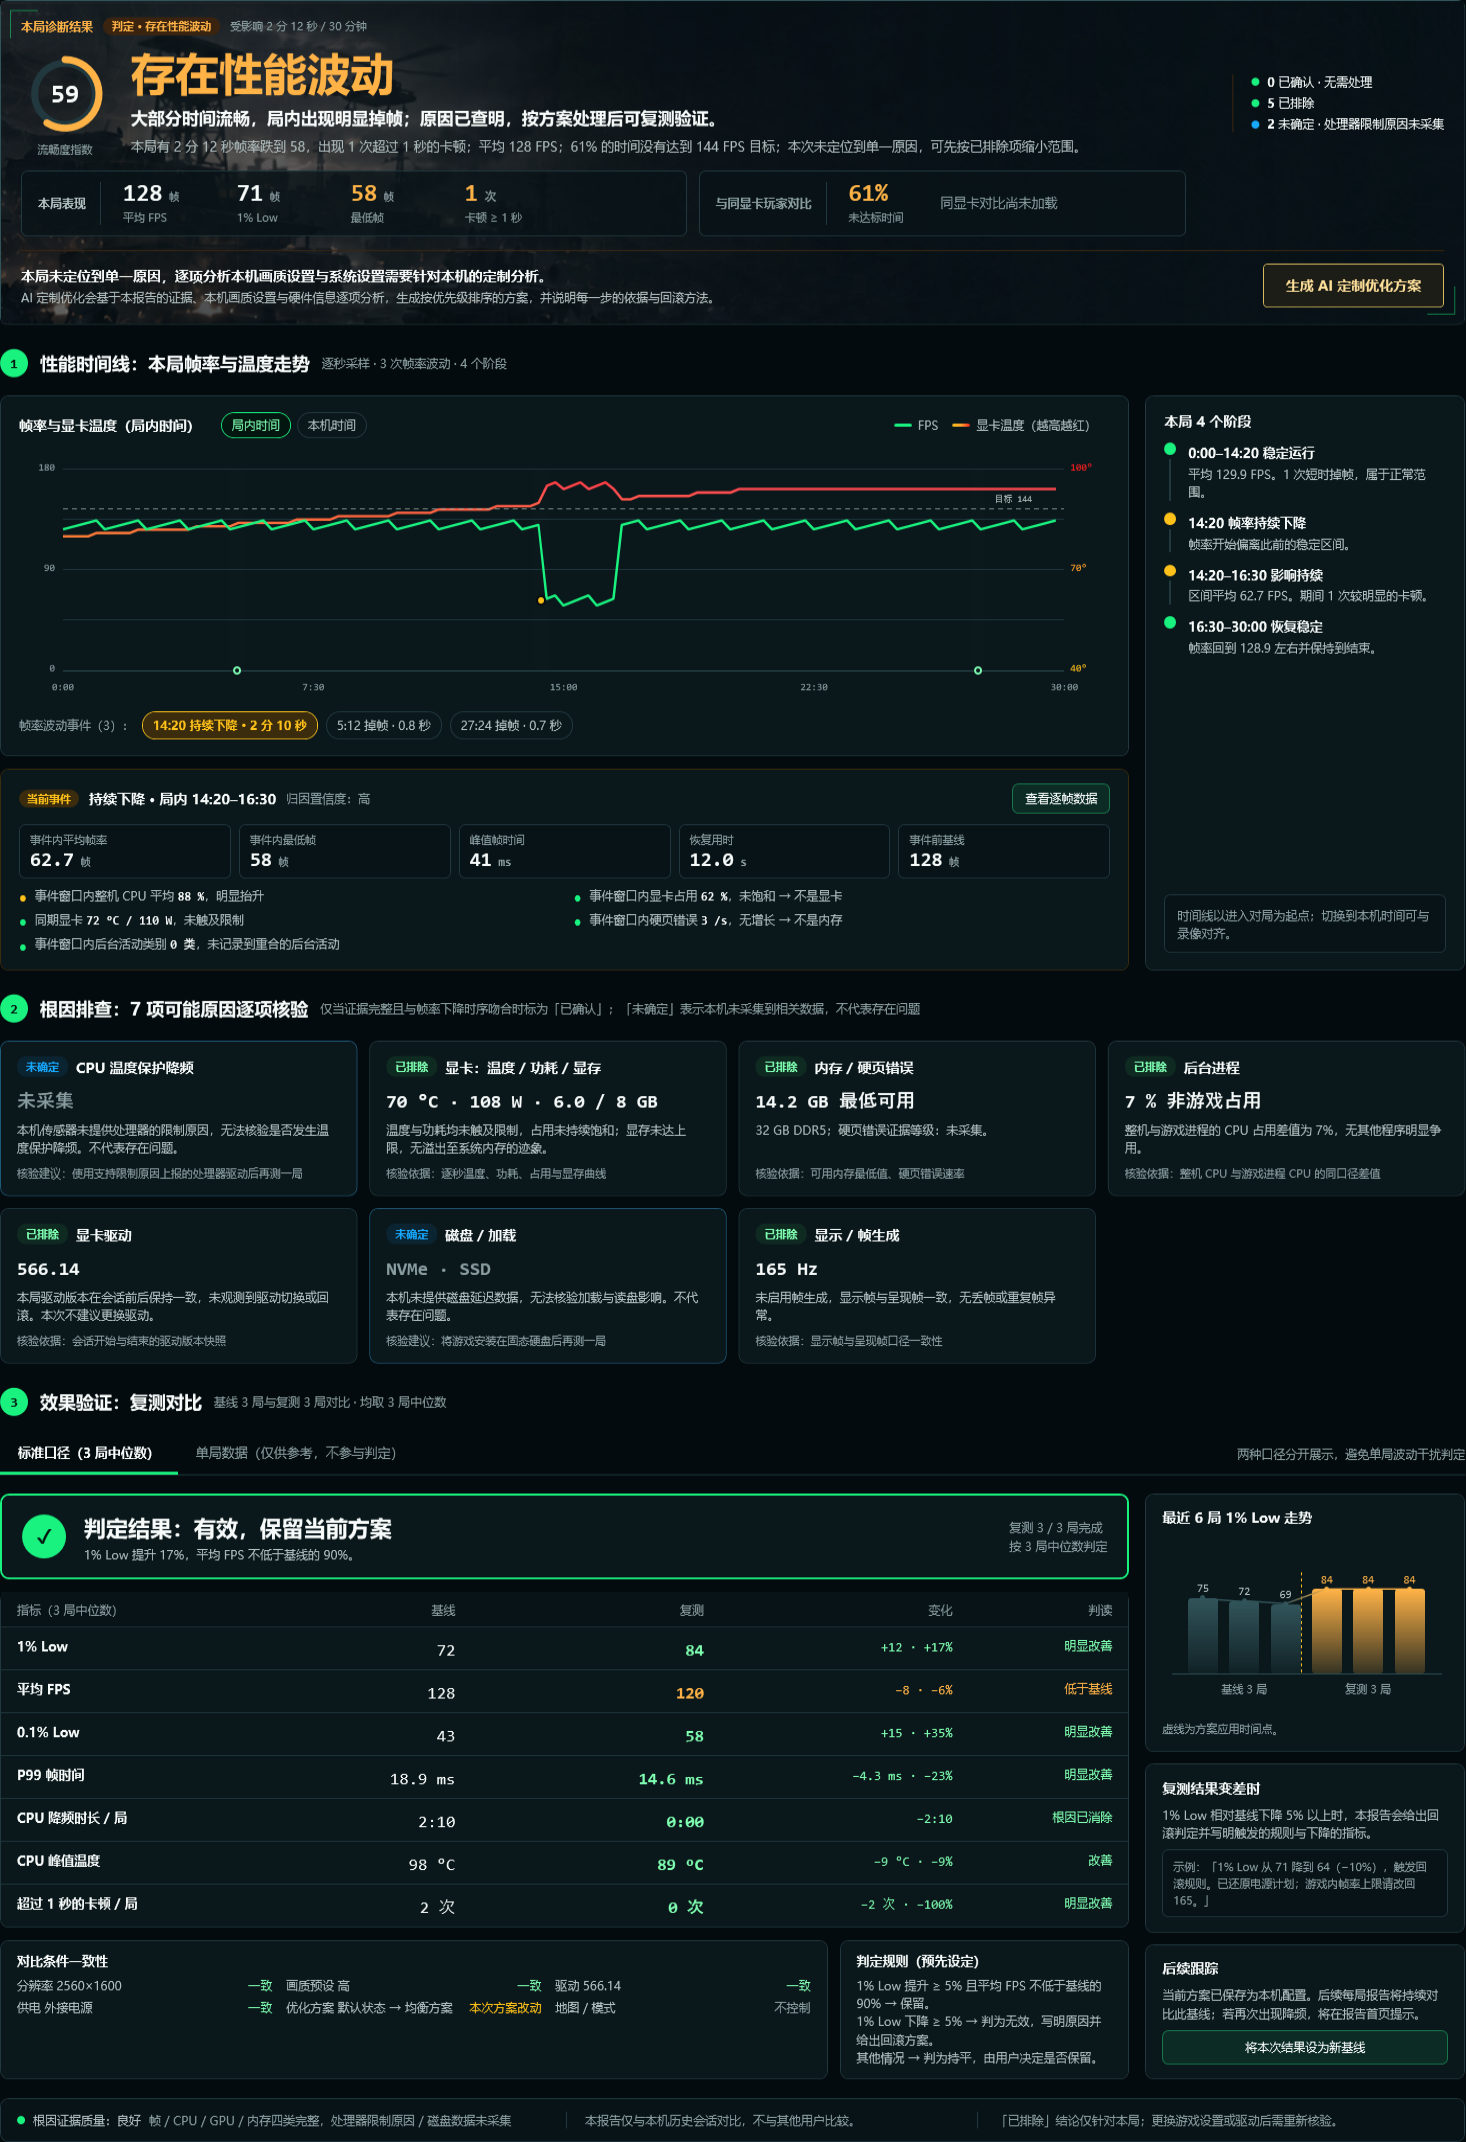Select the 27:24 掉帧 0.7 秒 event chip
The image size is (1466, 2142).
511,725
